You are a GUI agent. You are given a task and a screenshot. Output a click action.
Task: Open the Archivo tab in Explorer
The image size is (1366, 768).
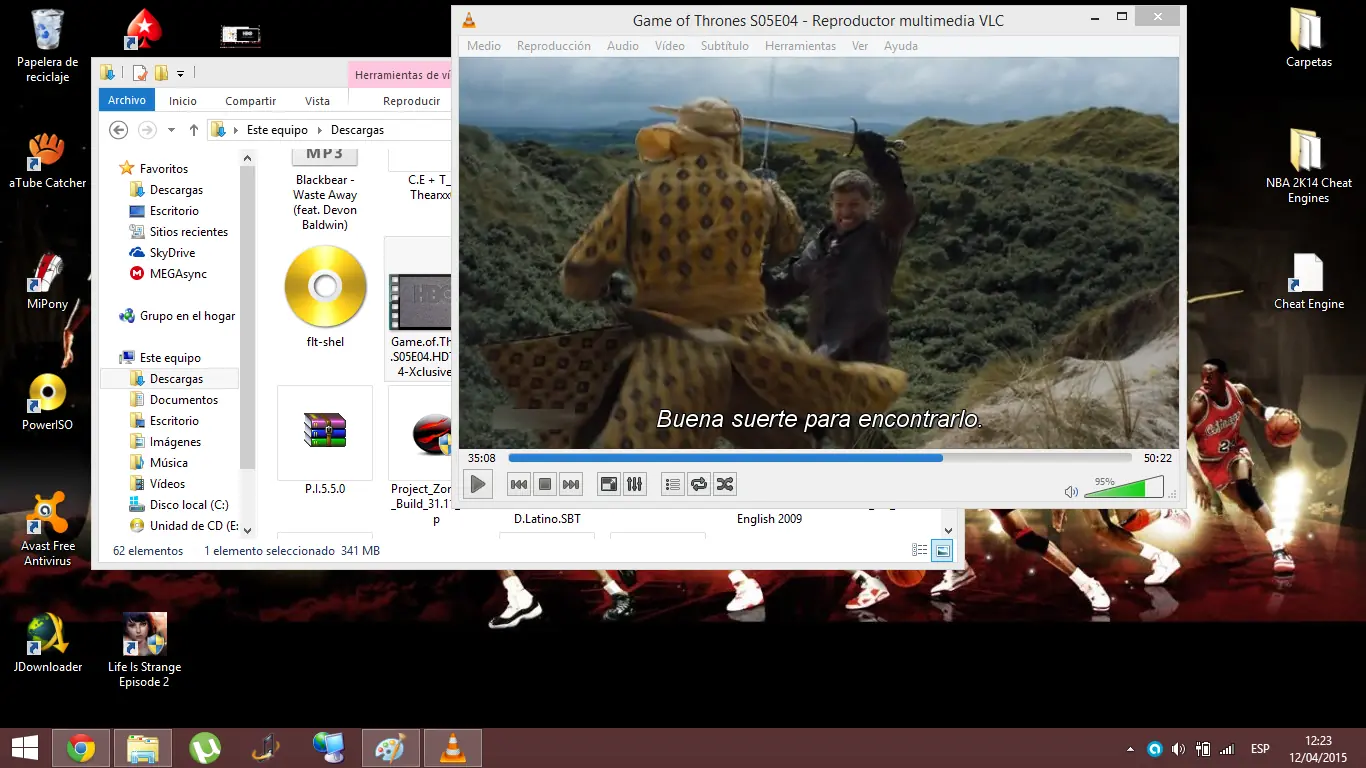(127, 100)
